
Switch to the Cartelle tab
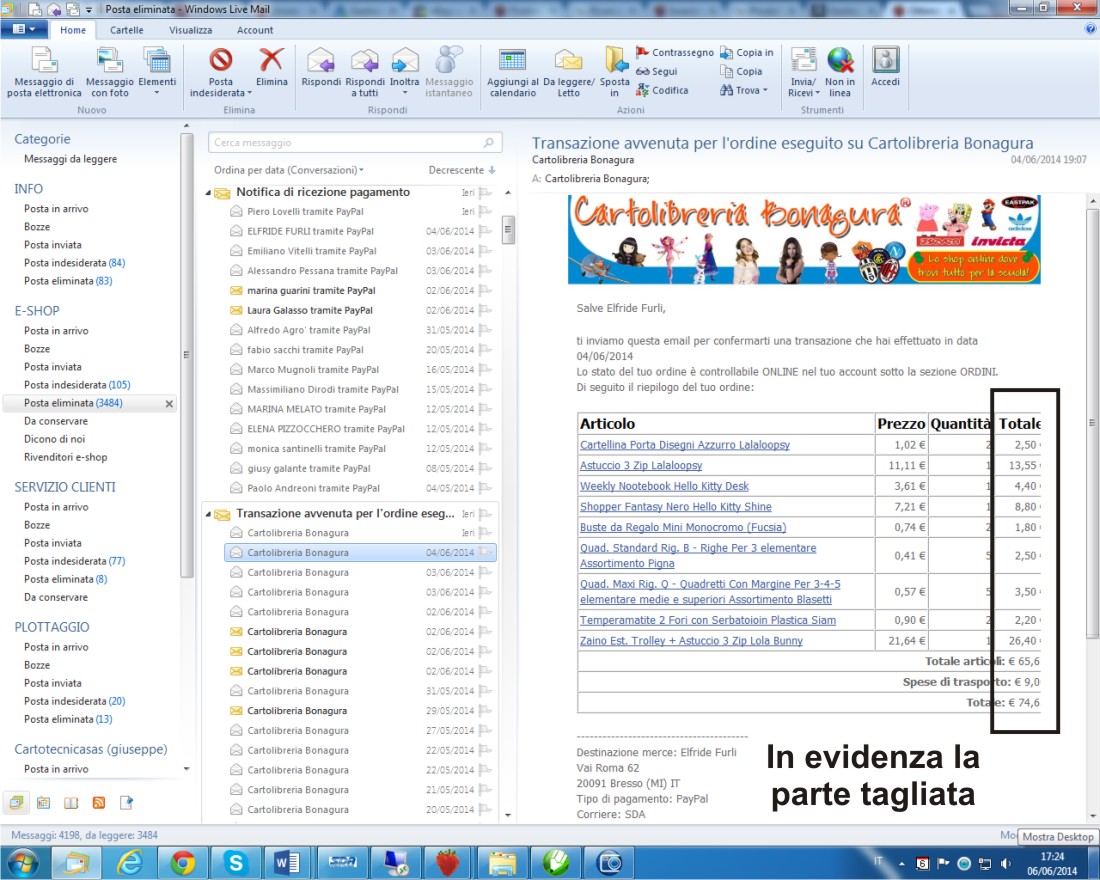pyautogui.click(x=126, y=30)
